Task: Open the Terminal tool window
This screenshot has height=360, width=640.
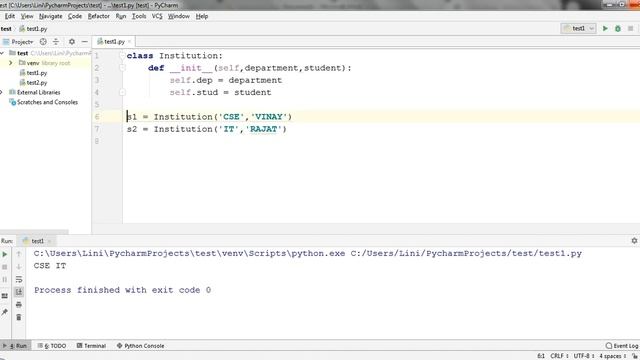Action: [x=91, y=346]
